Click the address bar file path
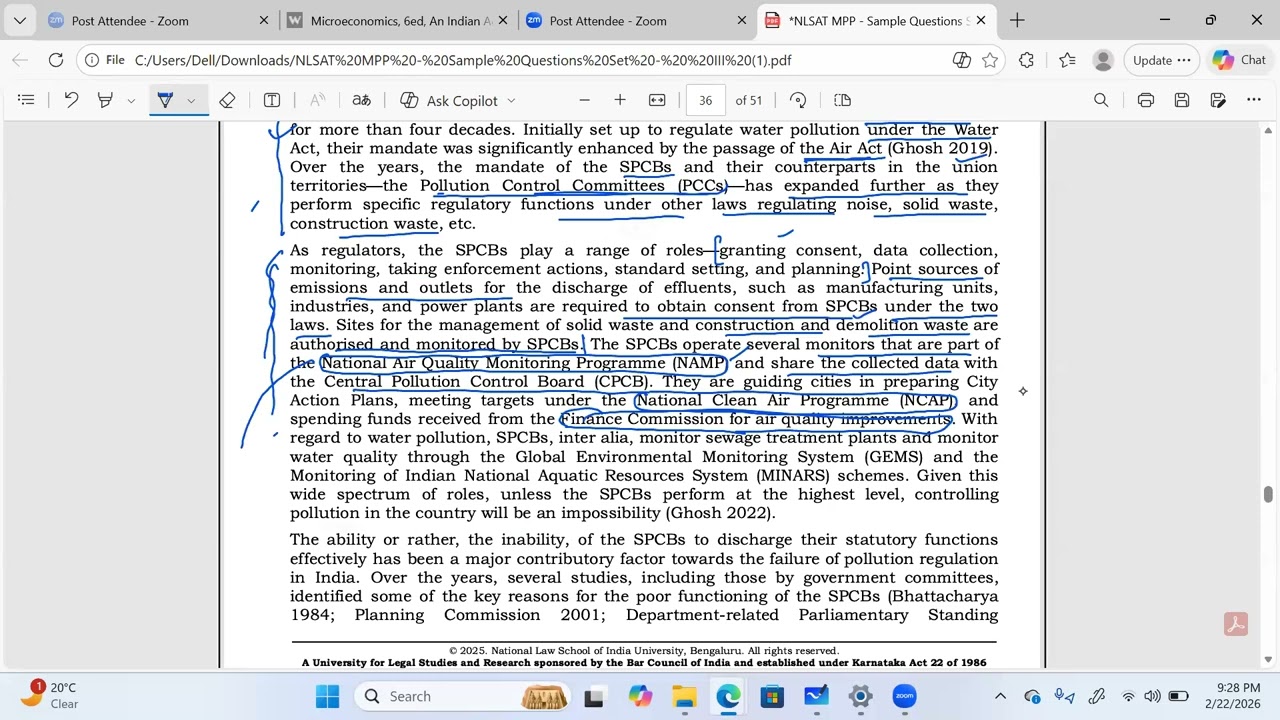The width and height of the screenshot is (1280, 720). click(x=463, y=61)
